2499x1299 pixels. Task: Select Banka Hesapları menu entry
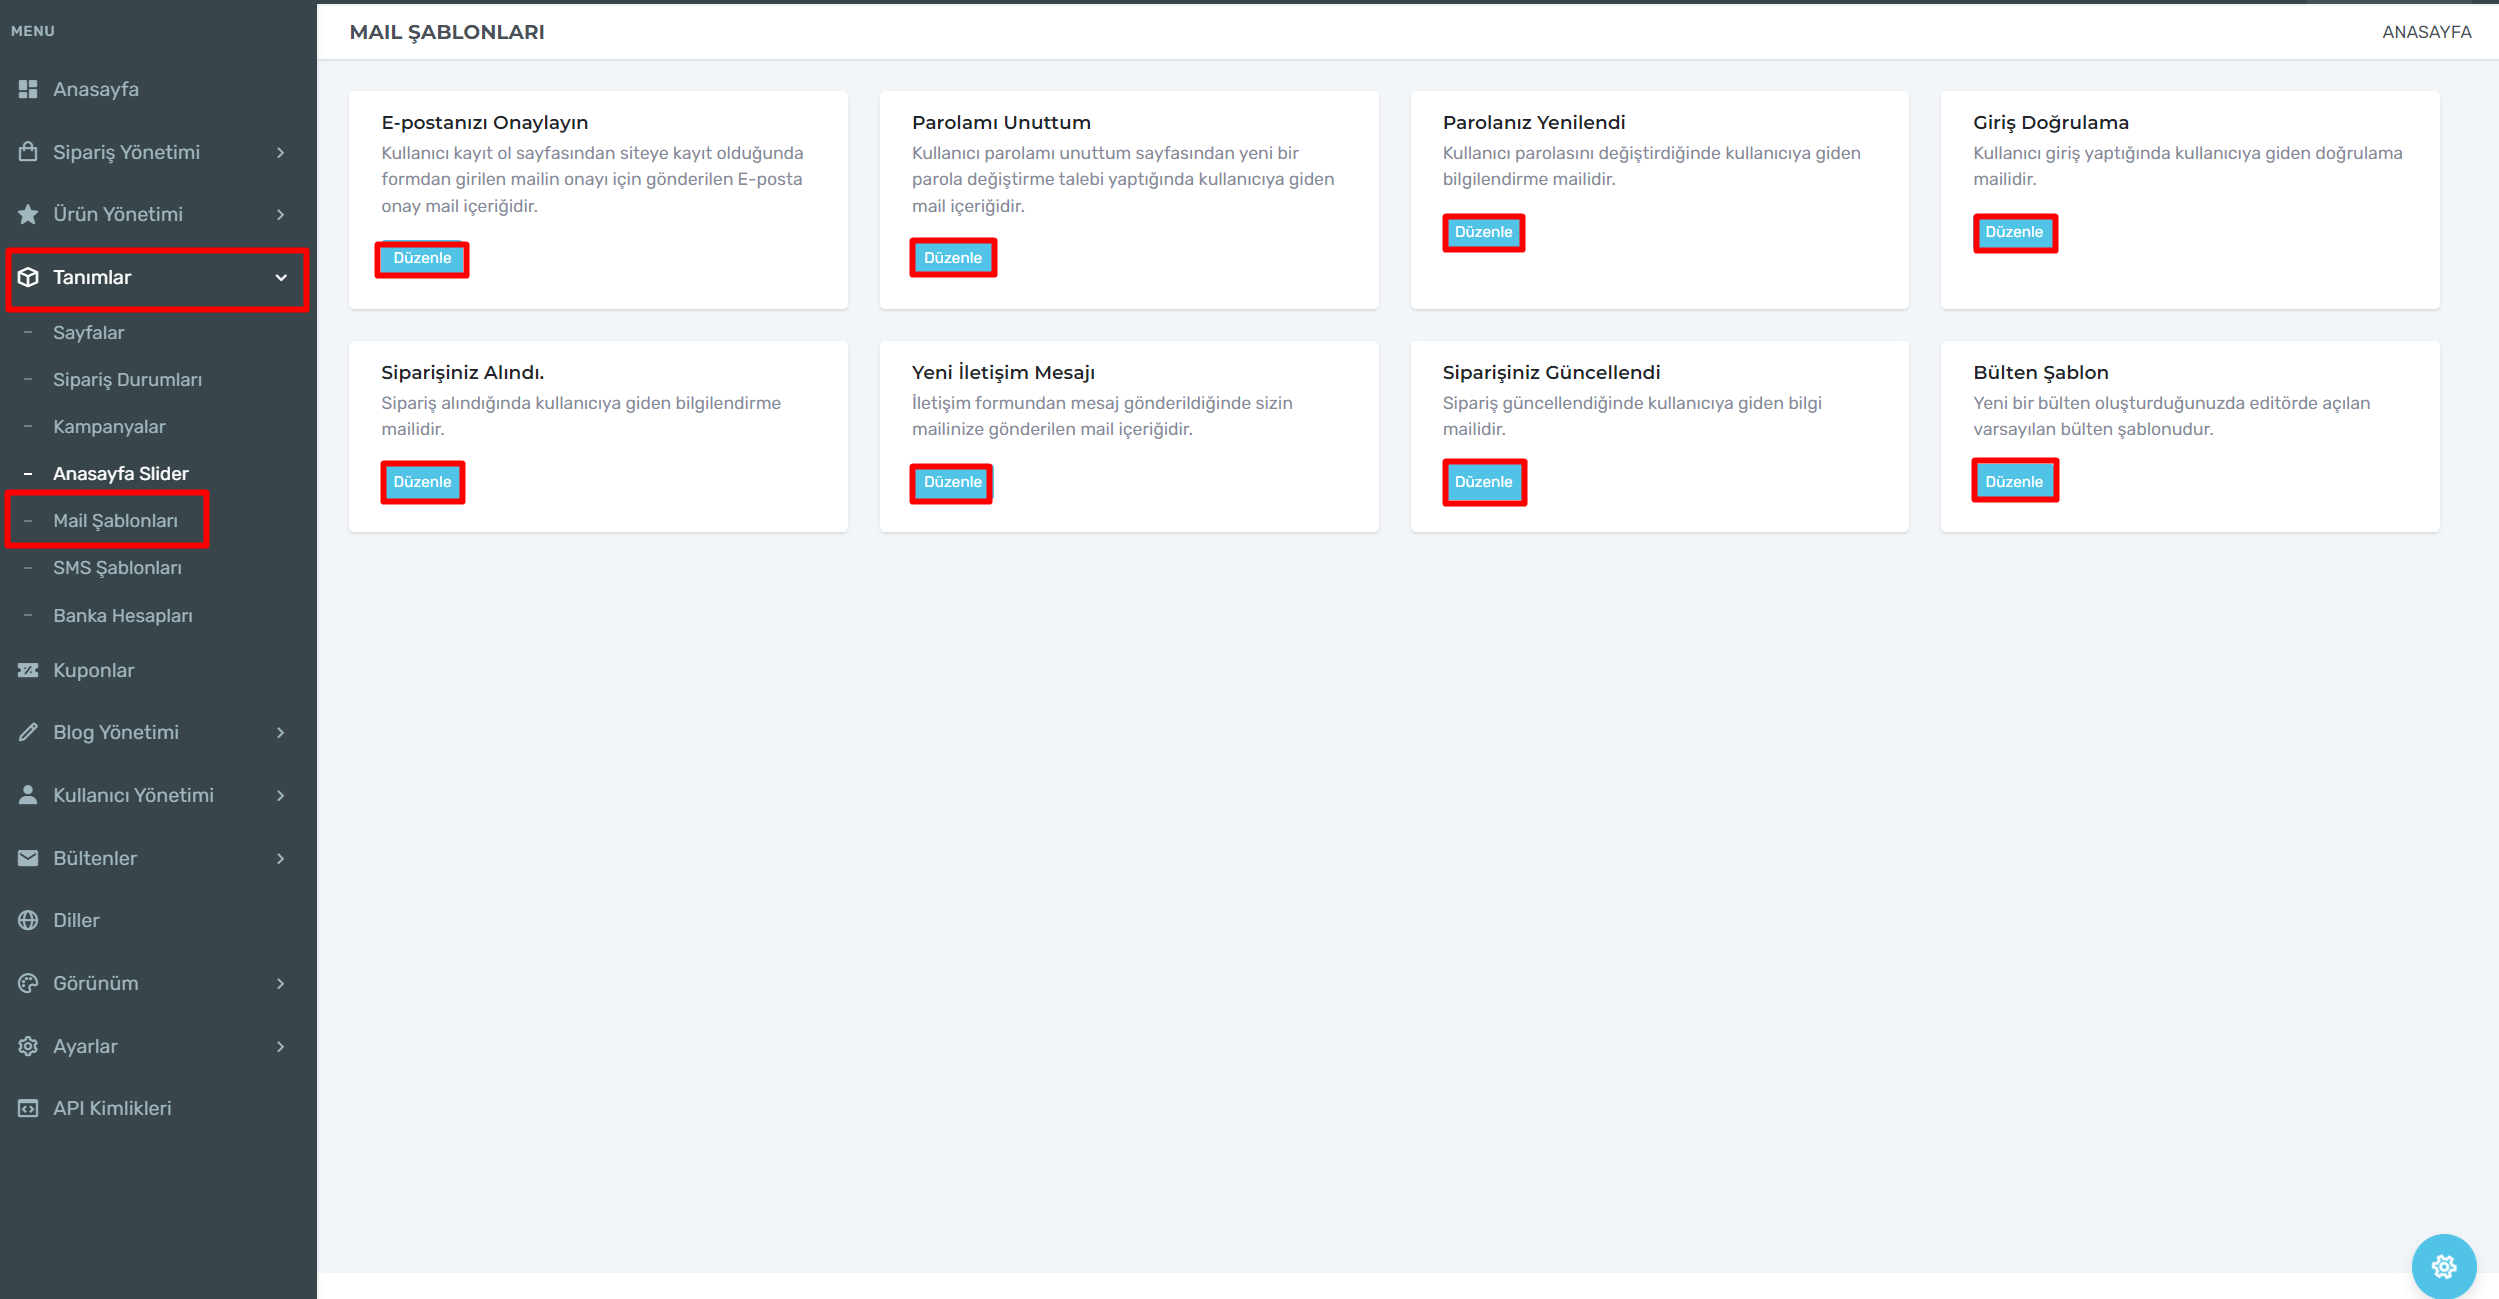coord(122,615)
